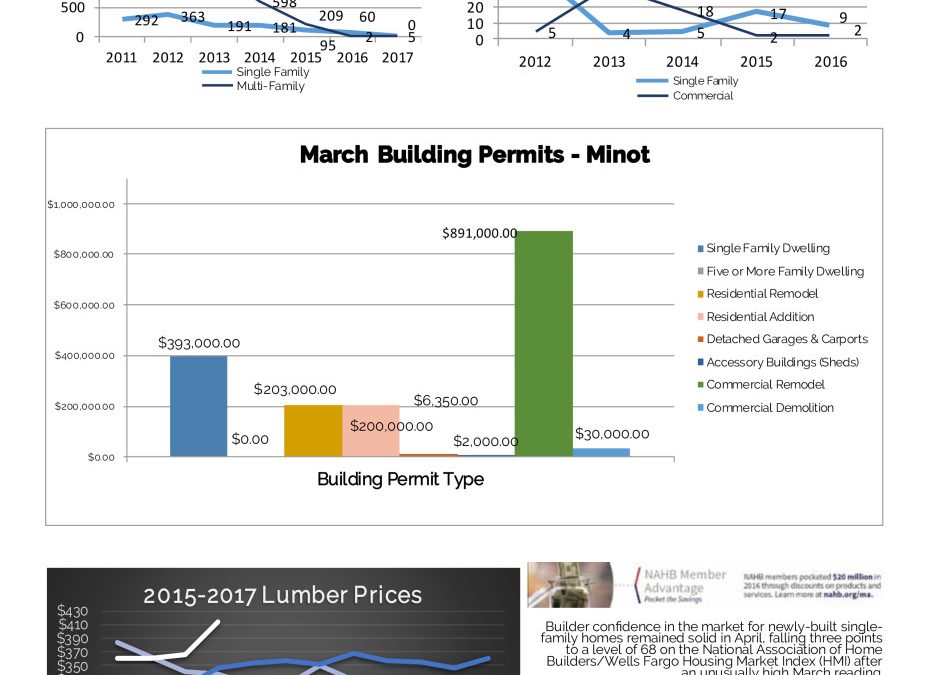Select the Commercial Demolition legend label

point(770,408)
